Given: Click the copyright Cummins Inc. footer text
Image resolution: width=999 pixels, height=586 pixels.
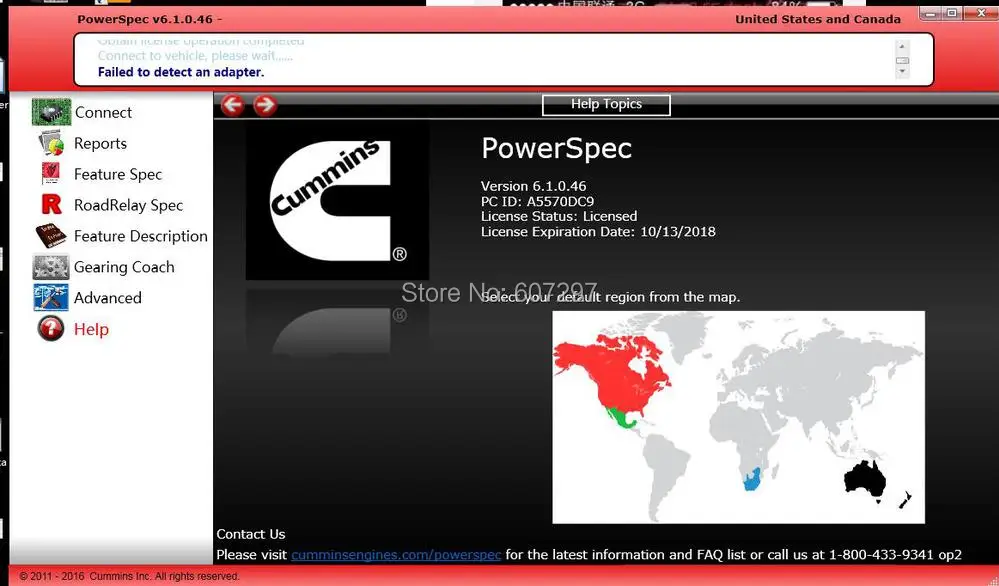Looking at the screenshot, I should (x=129, y=576).
